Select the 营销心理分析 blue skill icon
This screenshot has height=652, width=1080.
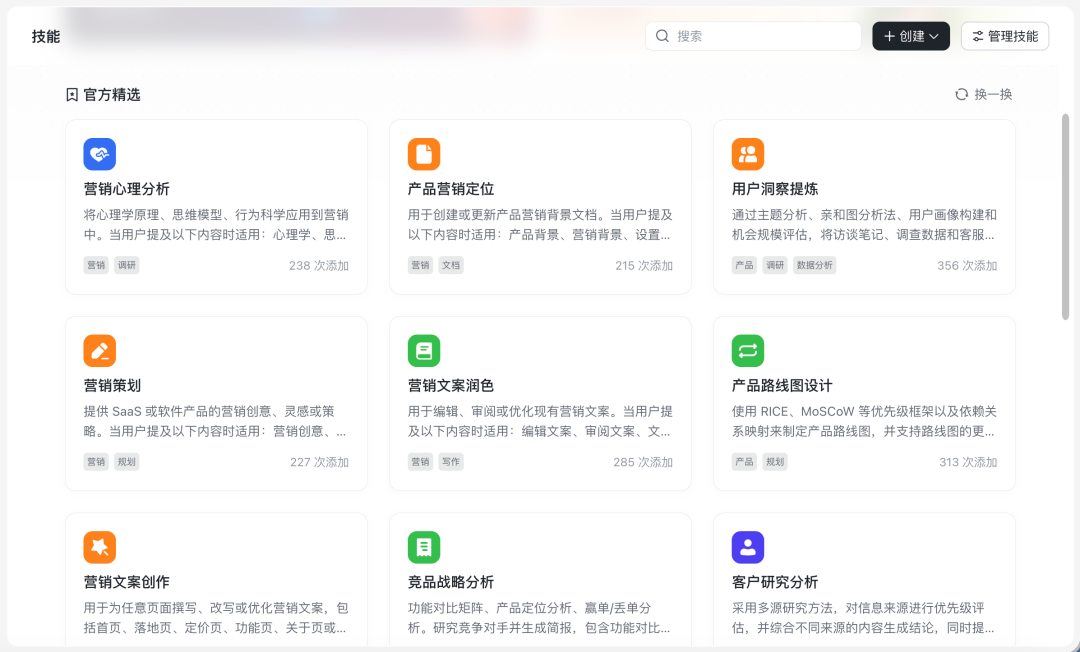(99, 154)
